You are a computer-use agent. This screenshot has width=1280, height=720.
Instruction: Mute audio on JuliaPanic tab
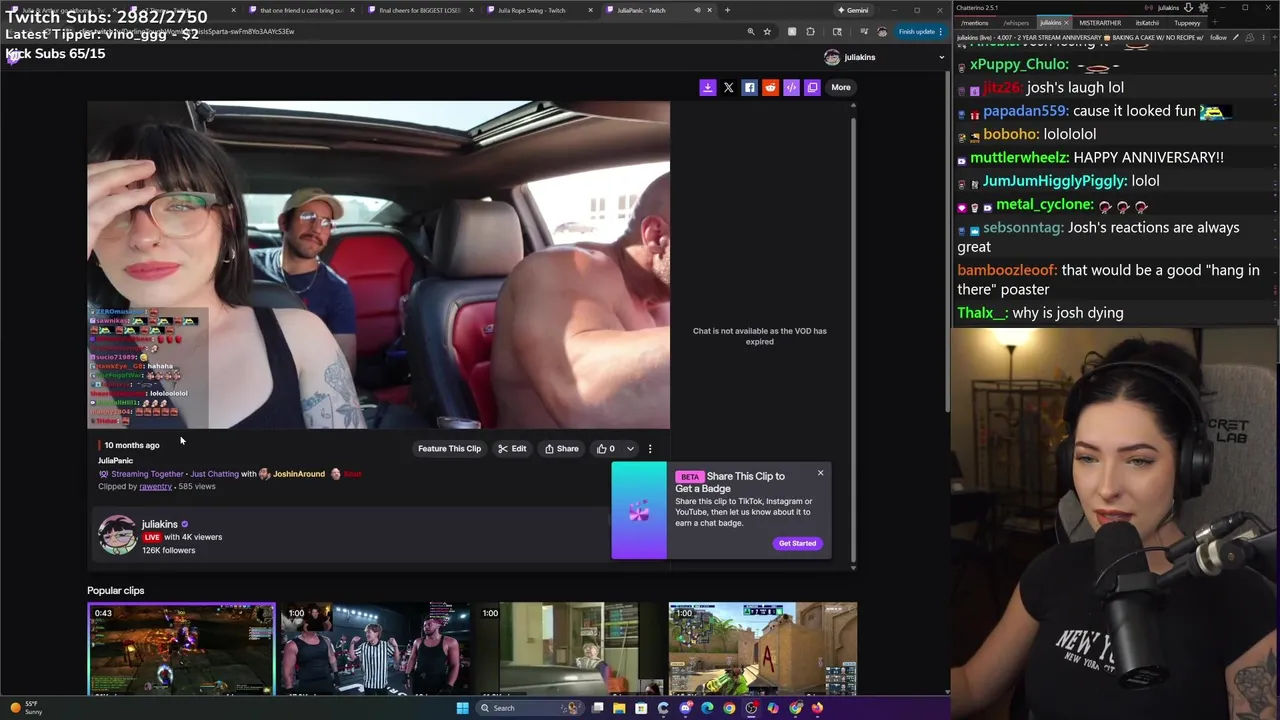[x=697, y=10]
